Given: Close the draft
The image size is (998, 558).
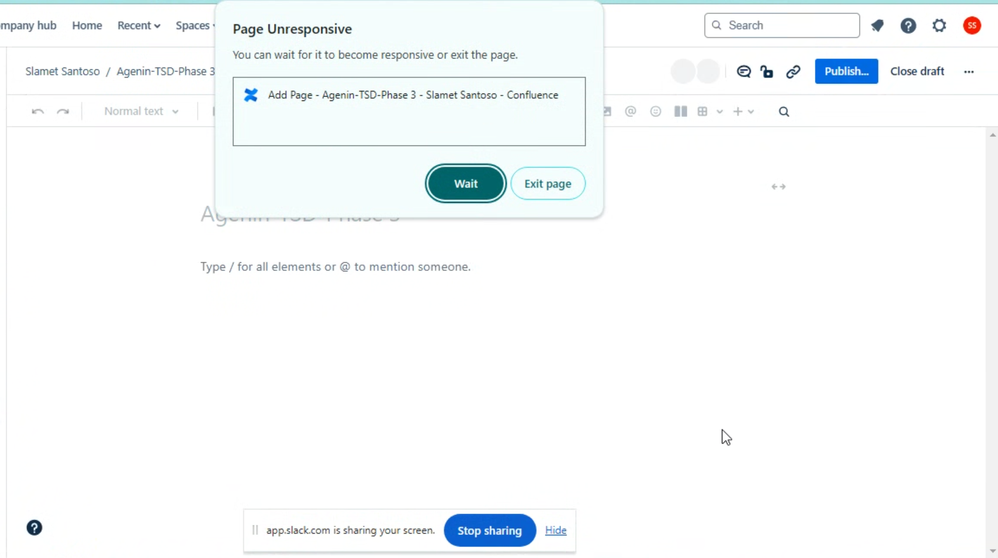Looking at the screenshot, I should [917, 71].
